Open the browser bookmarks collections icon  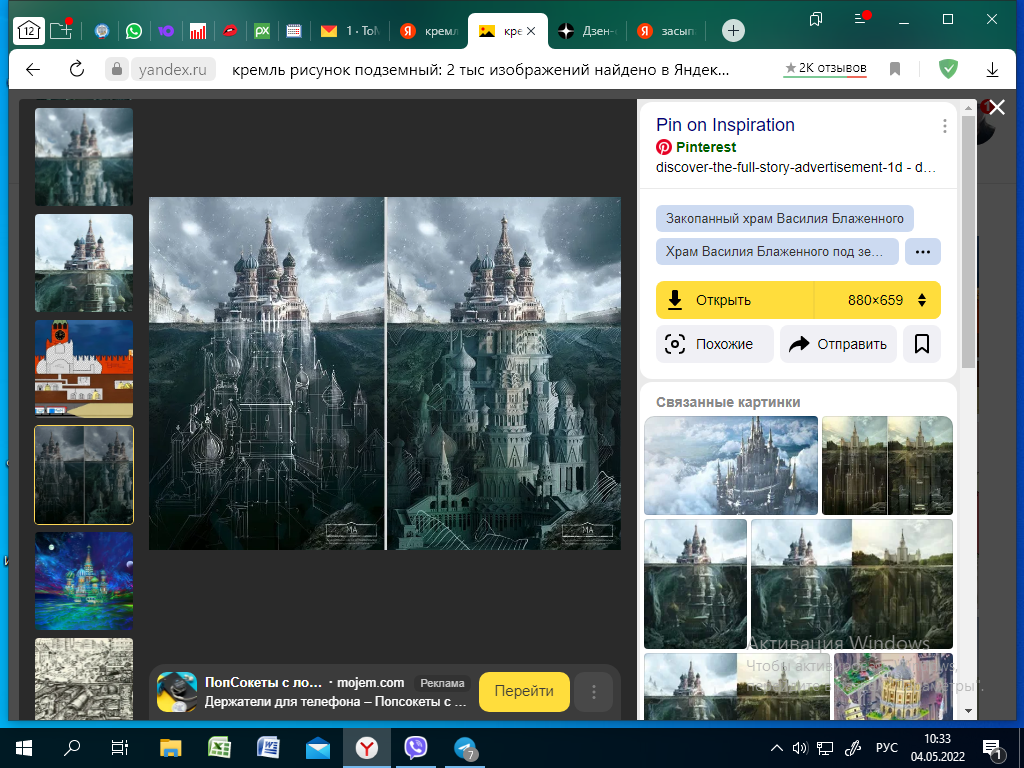tap(816, 20)
